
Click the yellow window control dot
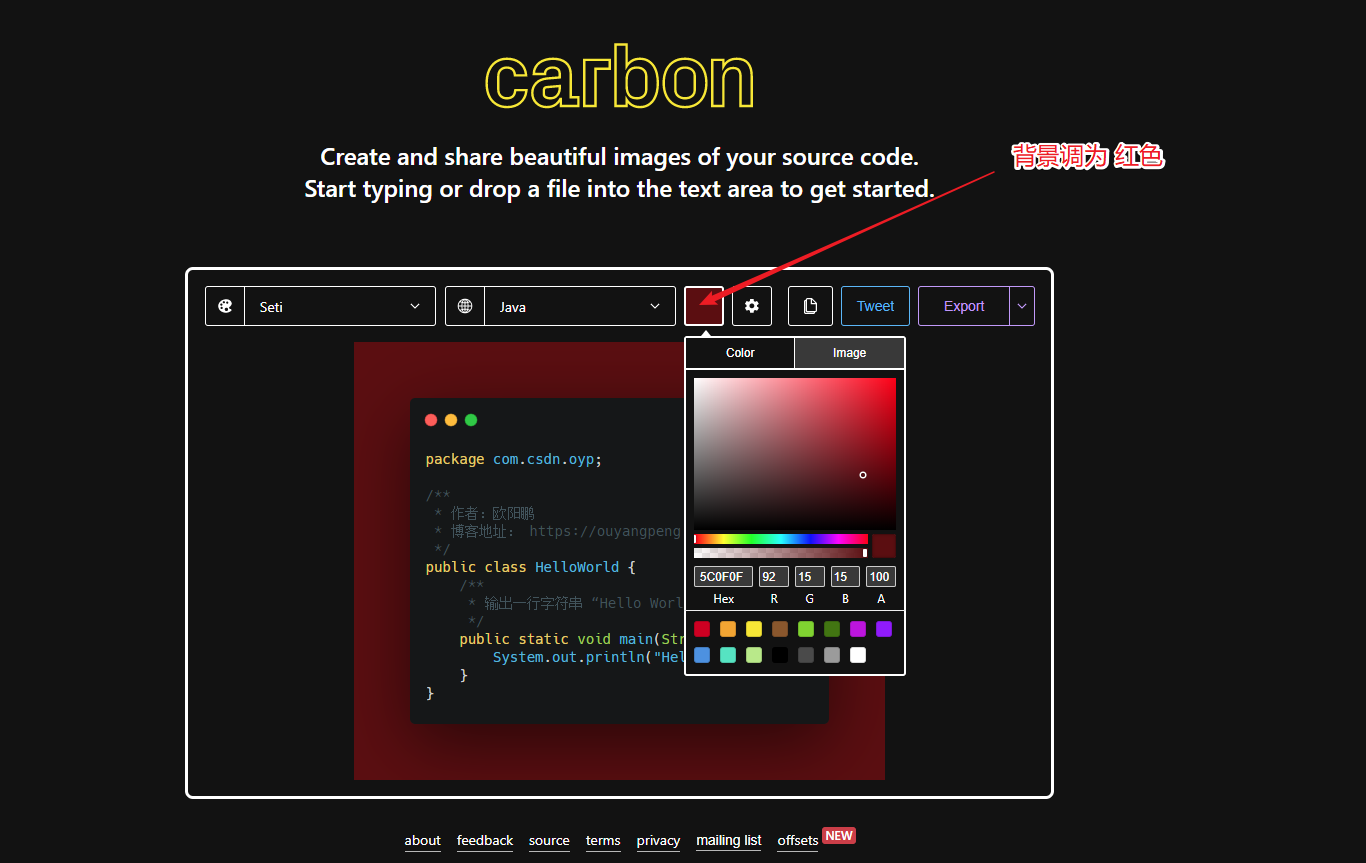coord(451,420)
